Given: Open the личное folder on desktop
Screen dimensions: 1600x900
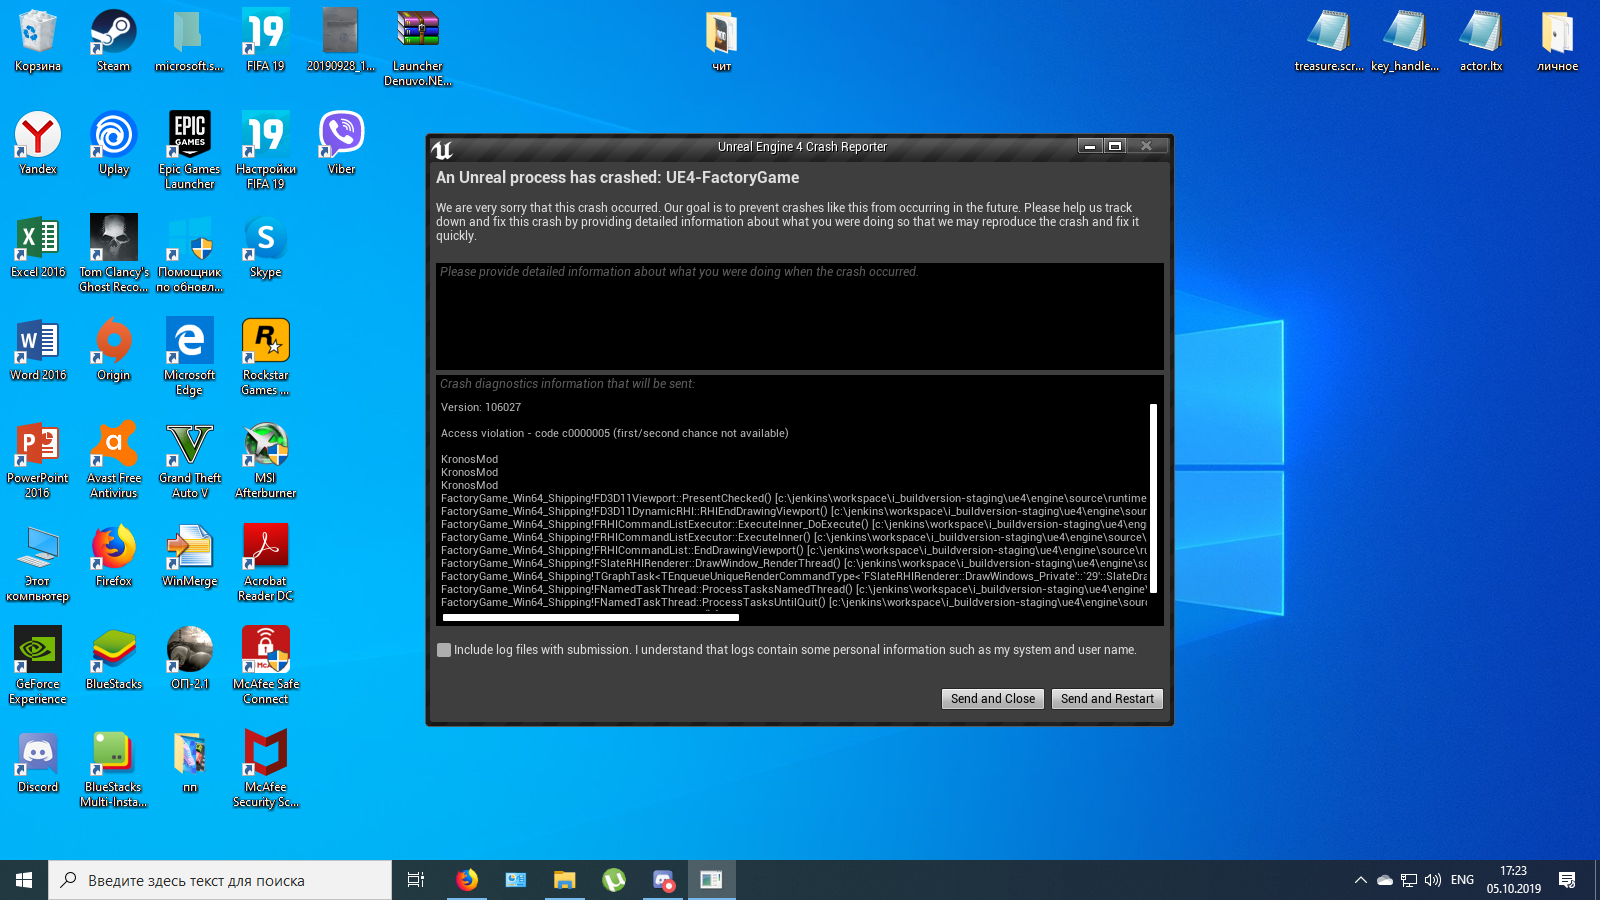Looking at the screenshot, I should coord(1557,40).
